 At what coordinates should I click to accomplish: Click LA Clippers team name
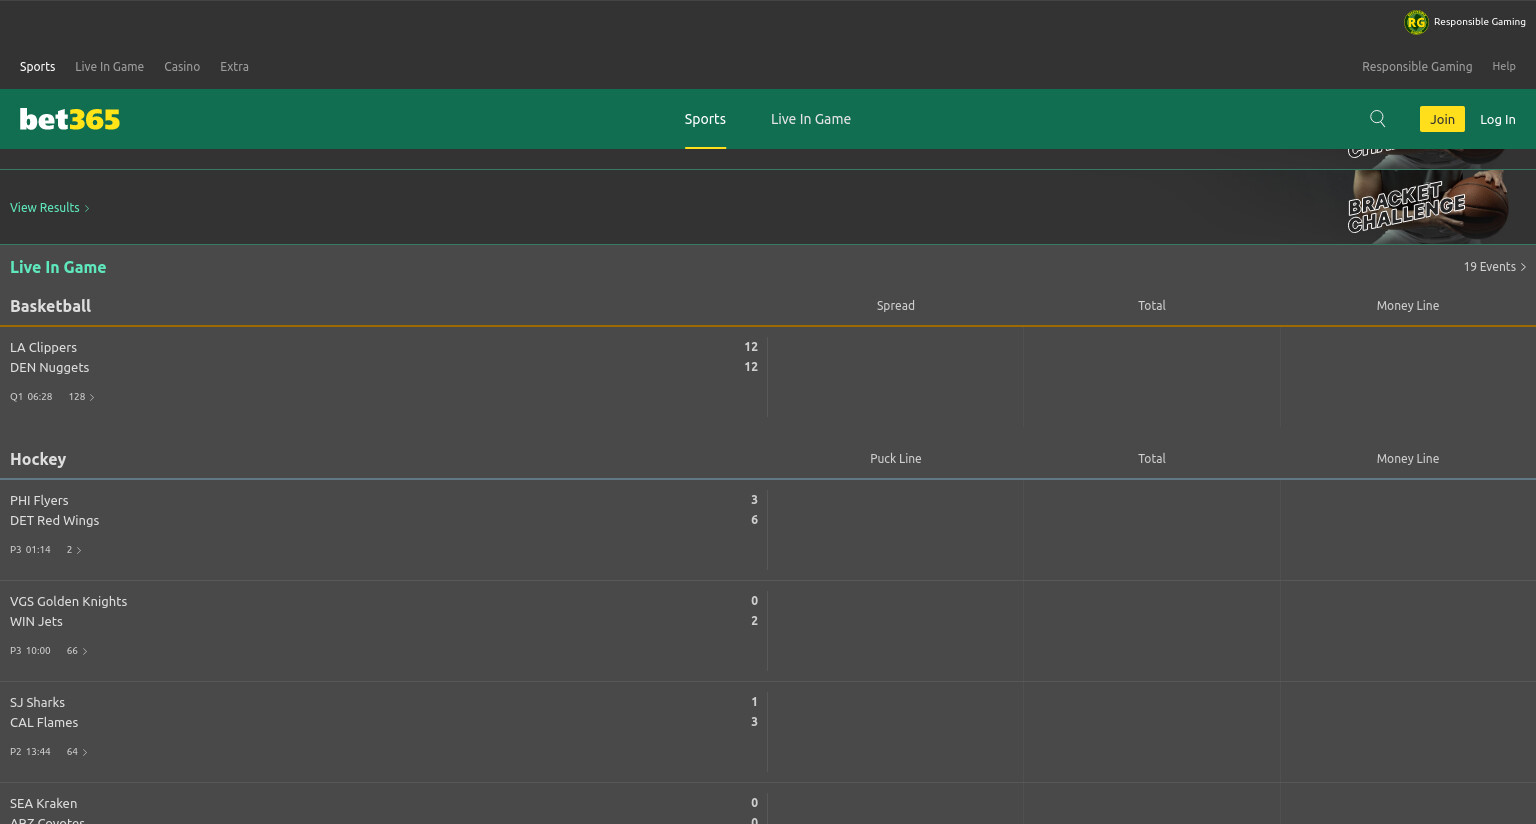coord(43,348)
